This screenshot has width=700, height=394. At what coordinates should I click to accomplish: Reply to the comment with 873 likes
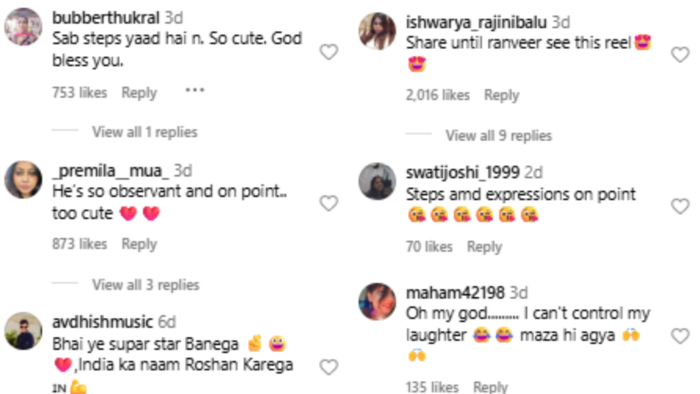click(139, 244)
